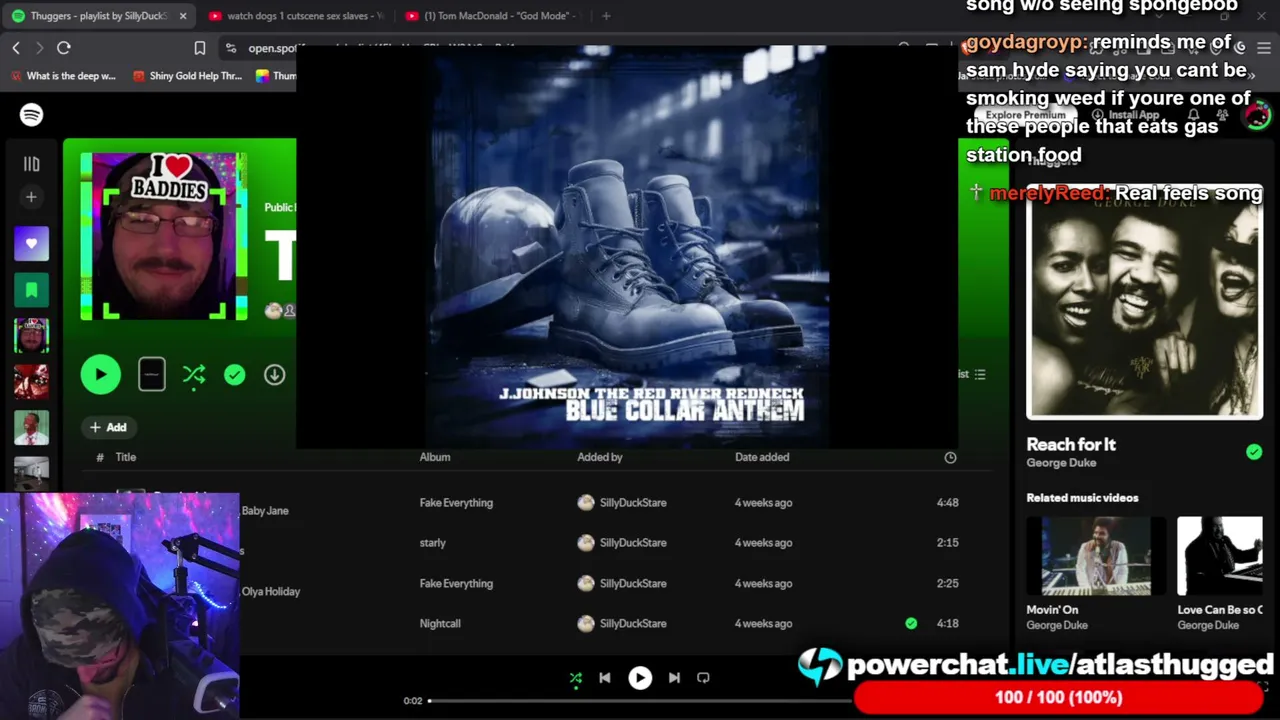This screenshot has width=1280, height=720.
Task: Open site settings icon in the address bar
Action: [232, 48]
